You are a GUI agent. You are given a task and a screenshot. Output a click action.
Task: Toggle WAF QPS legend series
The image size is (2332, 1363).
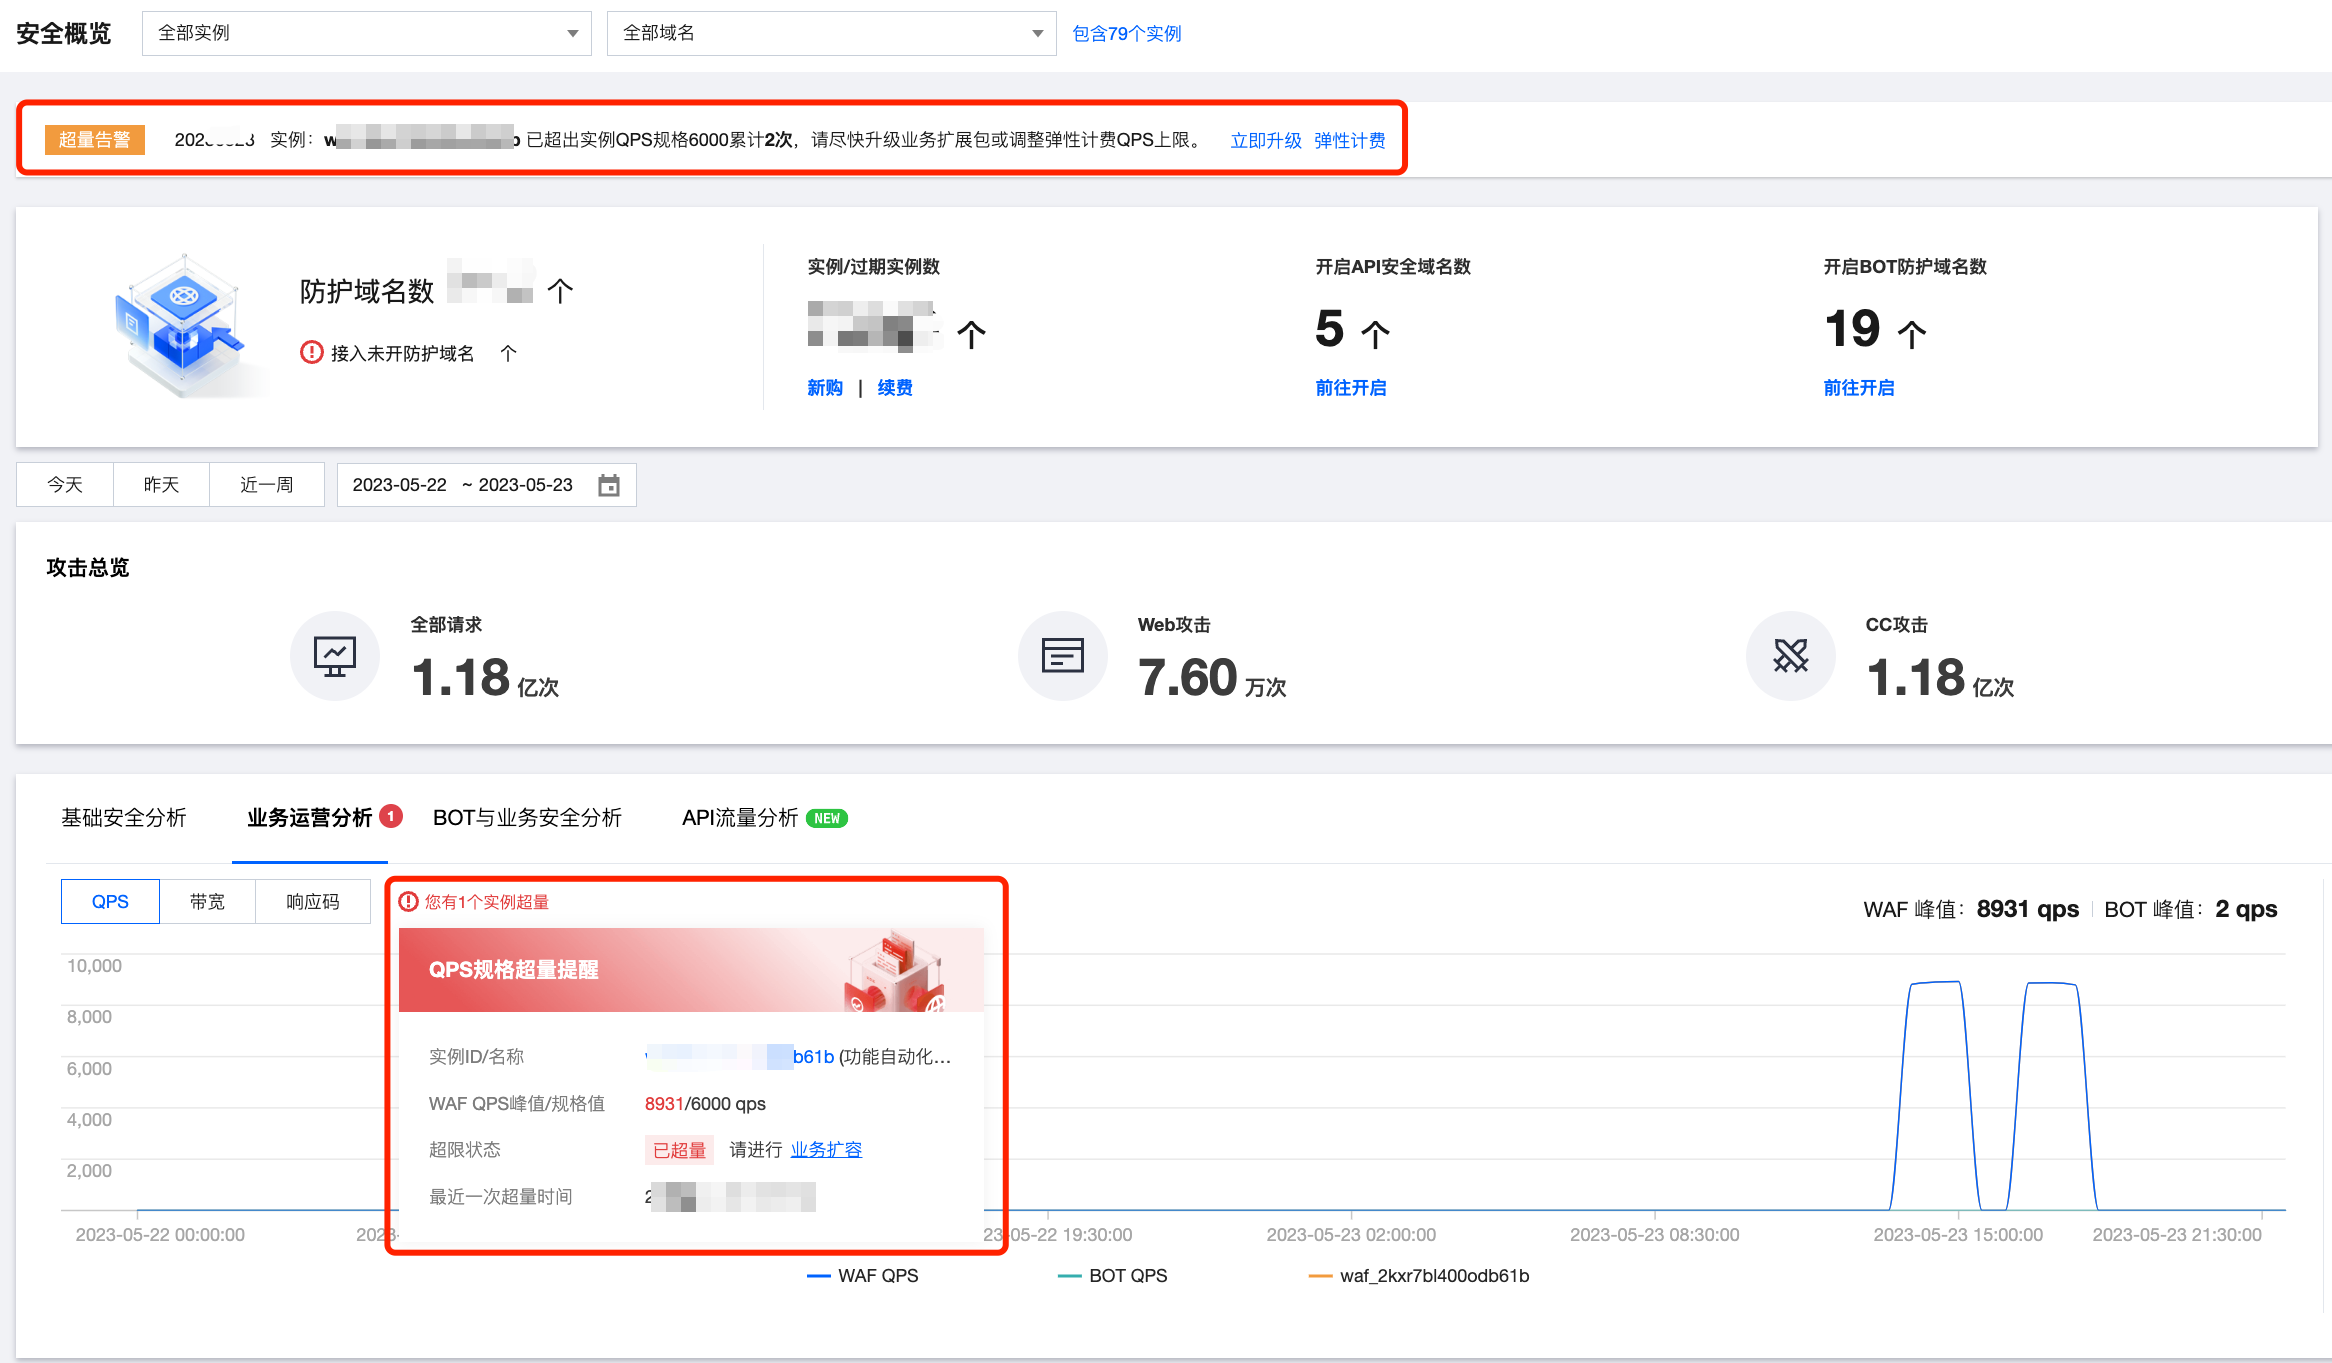point(863,1276)
